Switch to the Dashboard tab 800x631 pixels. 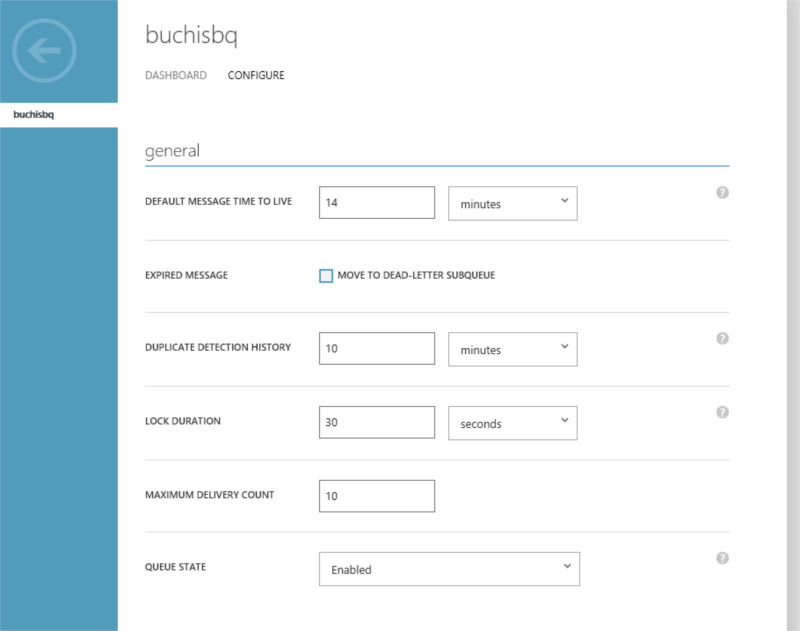[176, 75]
